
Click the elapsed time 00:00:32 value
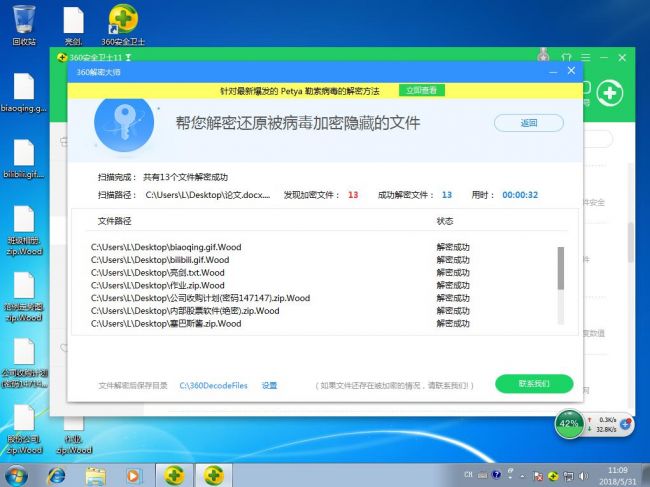(x=520, y=195)
